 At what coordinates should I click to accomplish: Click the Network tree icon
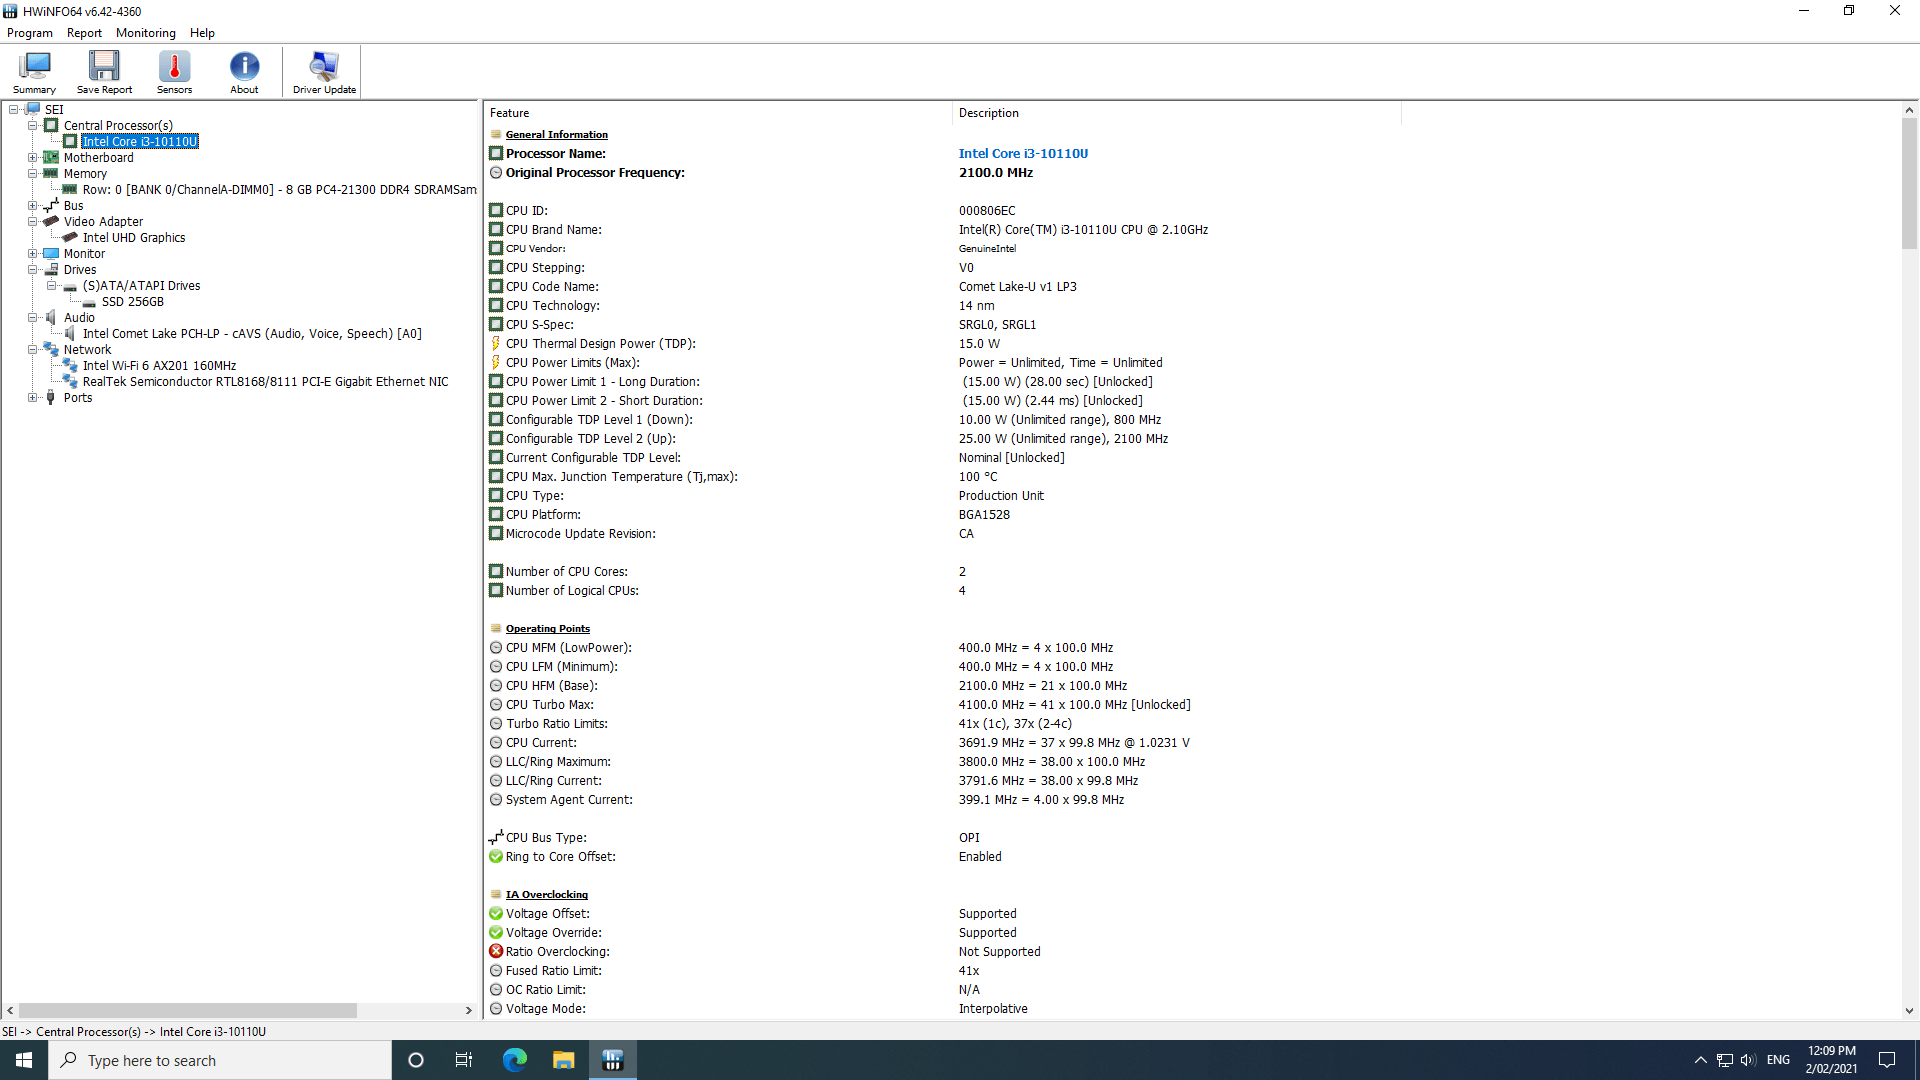click(51, 350)
